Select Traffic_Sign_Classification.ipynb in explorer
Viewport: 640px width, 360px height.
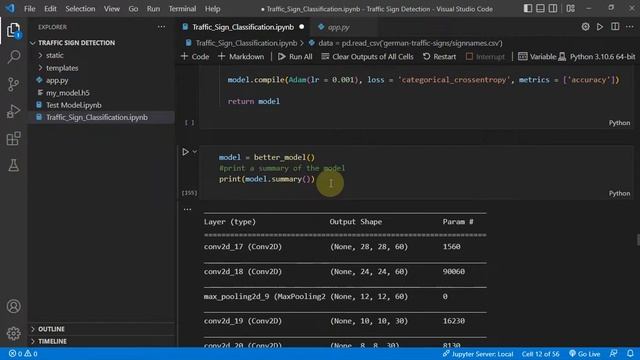97,117
